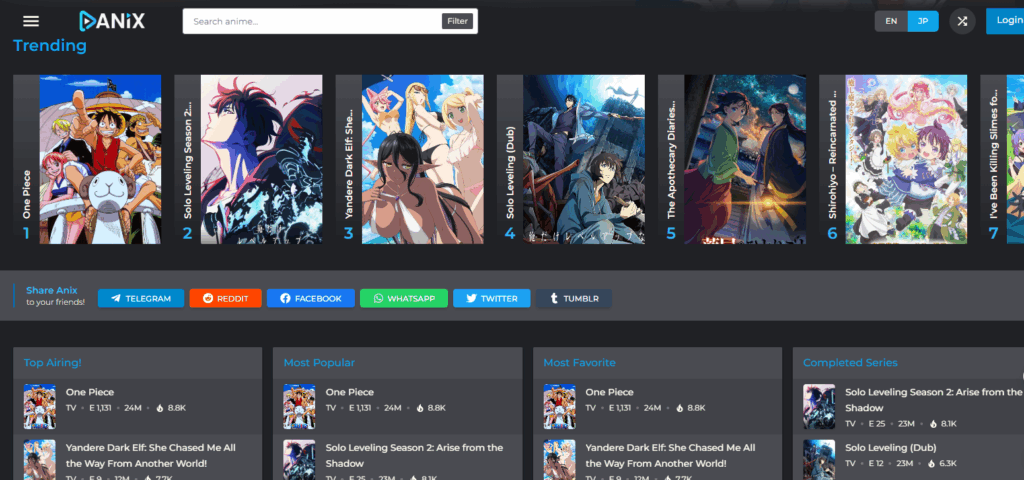1024x480 pixels.
Task: Open the Top Airing section heading
Action: (53, 362)
